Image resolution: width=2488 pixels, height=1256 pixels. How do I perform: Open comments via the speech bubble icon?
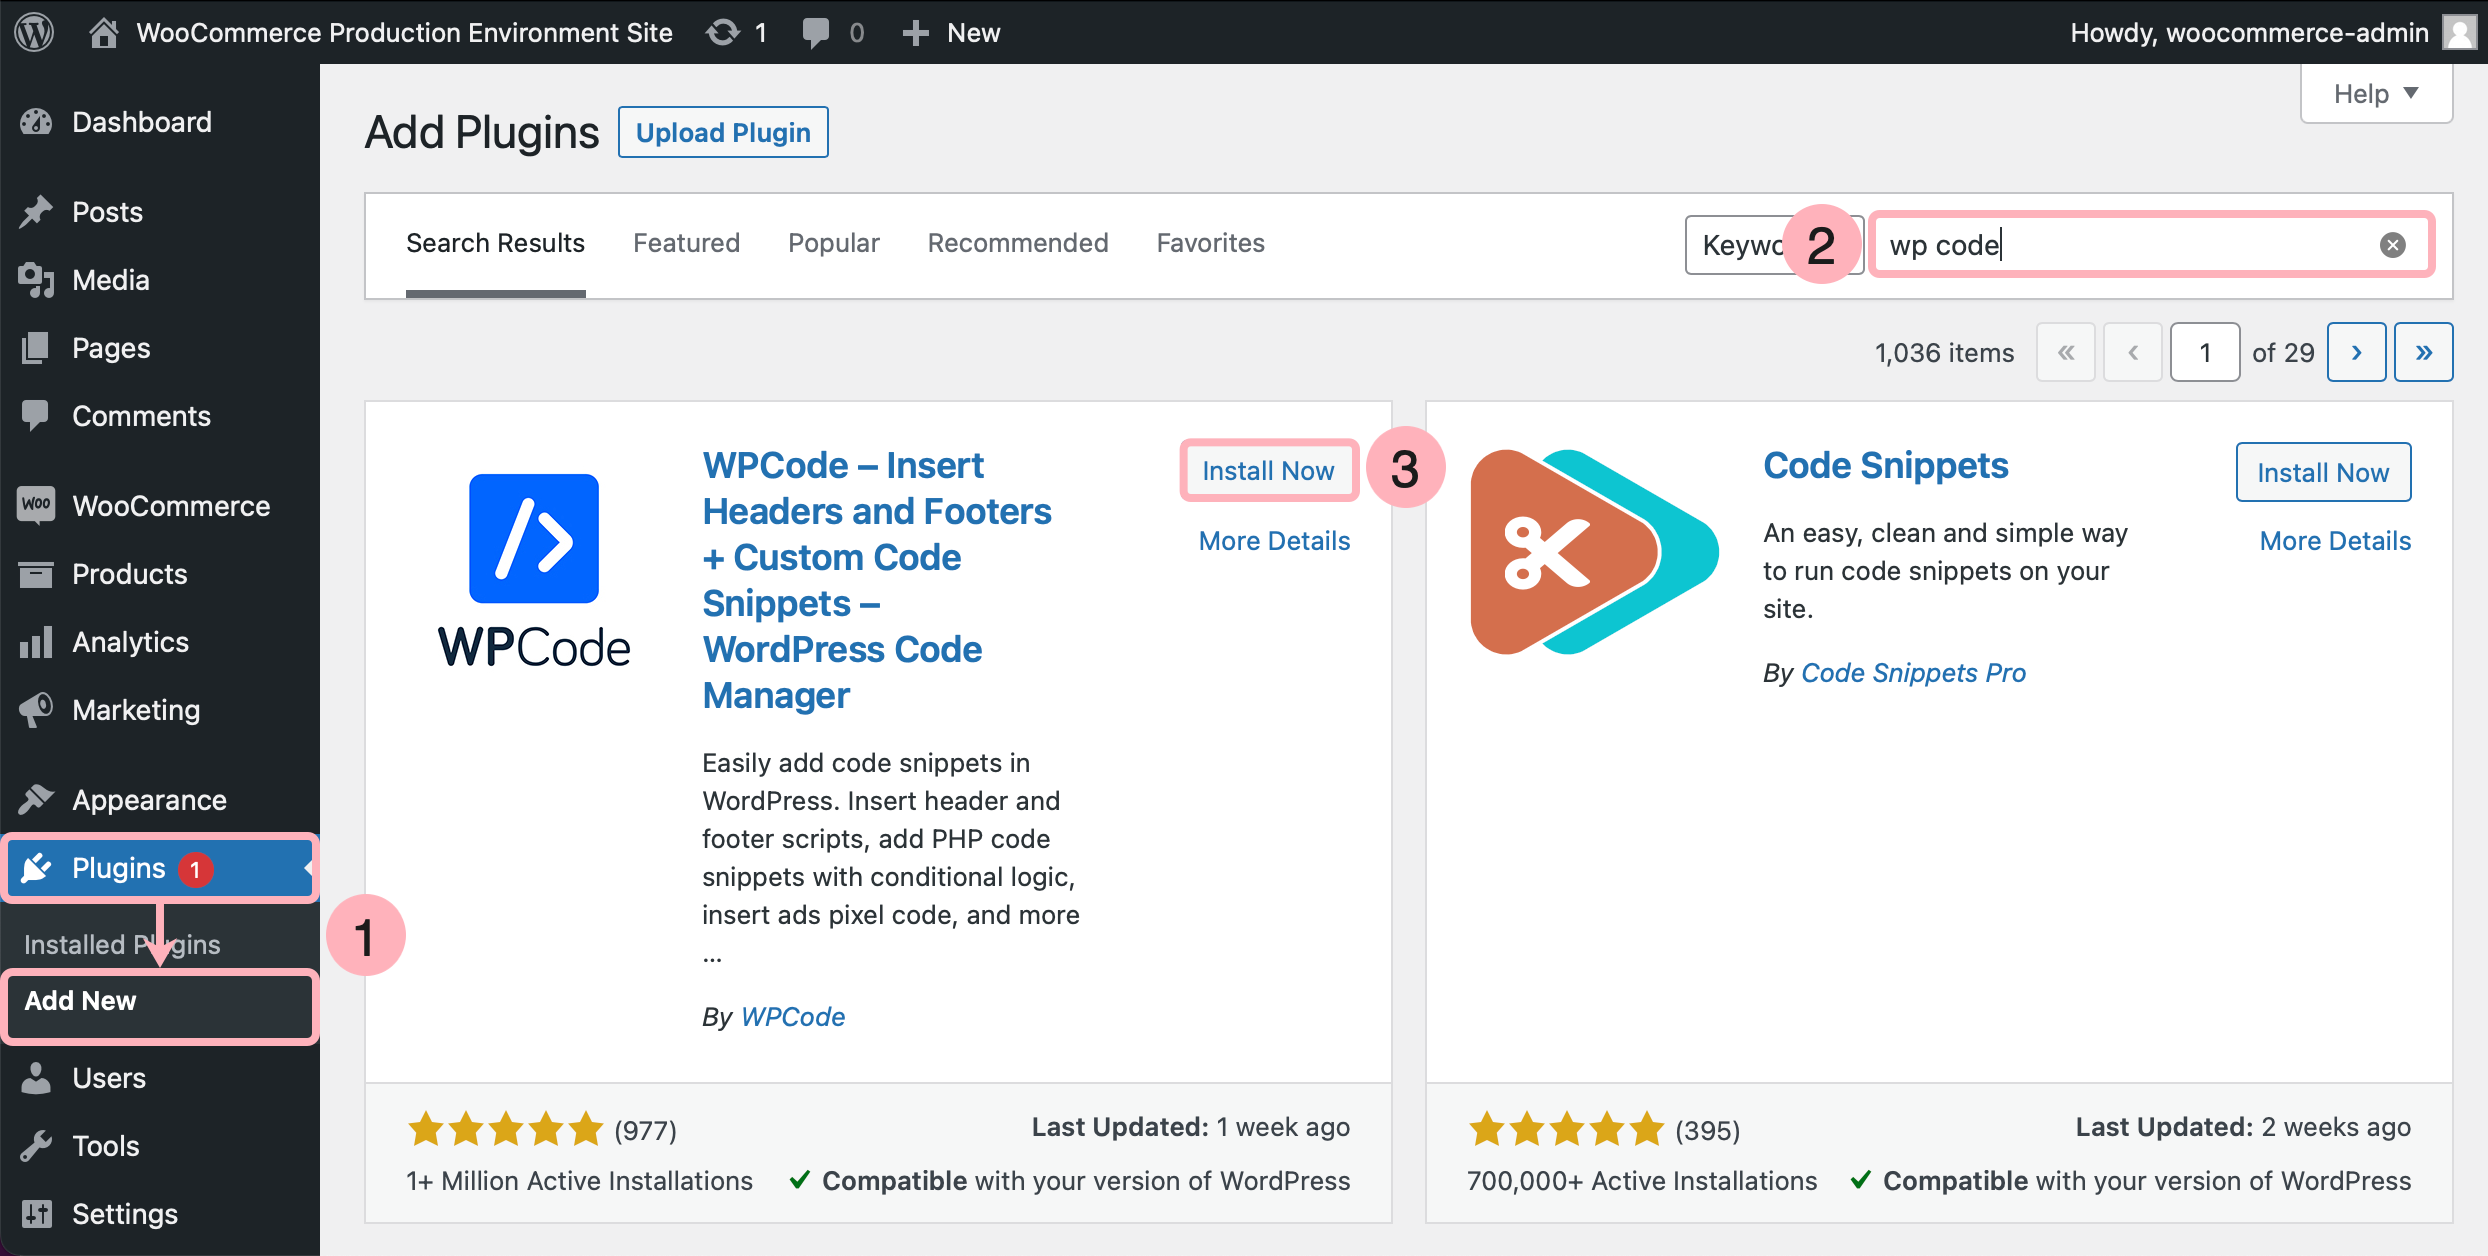pos(816,31)
